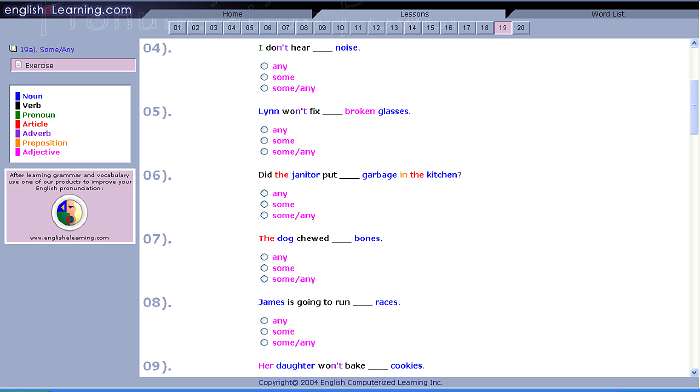700x392 pixels.
Task: Click the pronunciation product face logo
Action: pos(69,213)
